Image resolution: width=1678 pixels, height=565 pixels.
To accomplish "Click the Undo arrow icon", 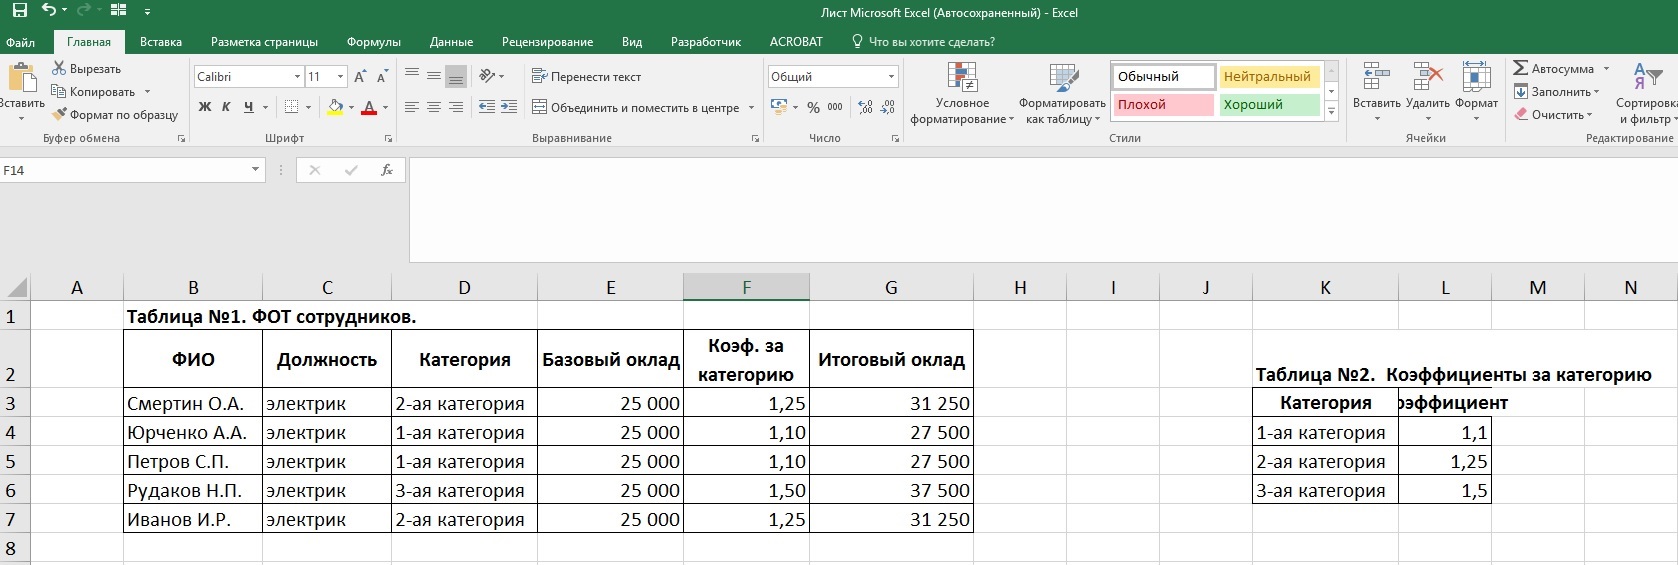I will click(48, 11).
